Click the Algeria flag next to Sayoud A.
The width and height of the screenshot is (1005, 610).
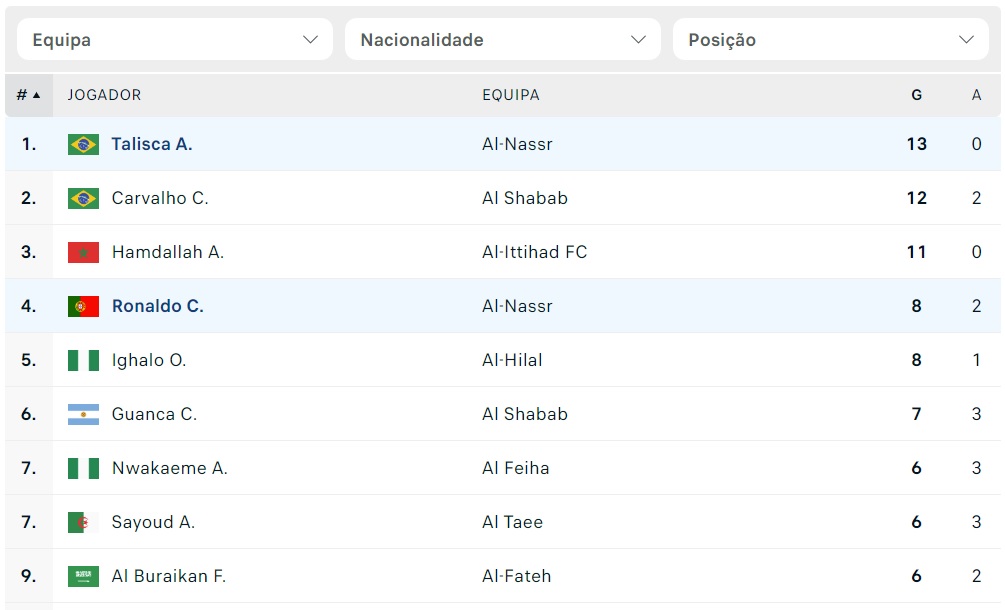(83, 522)
